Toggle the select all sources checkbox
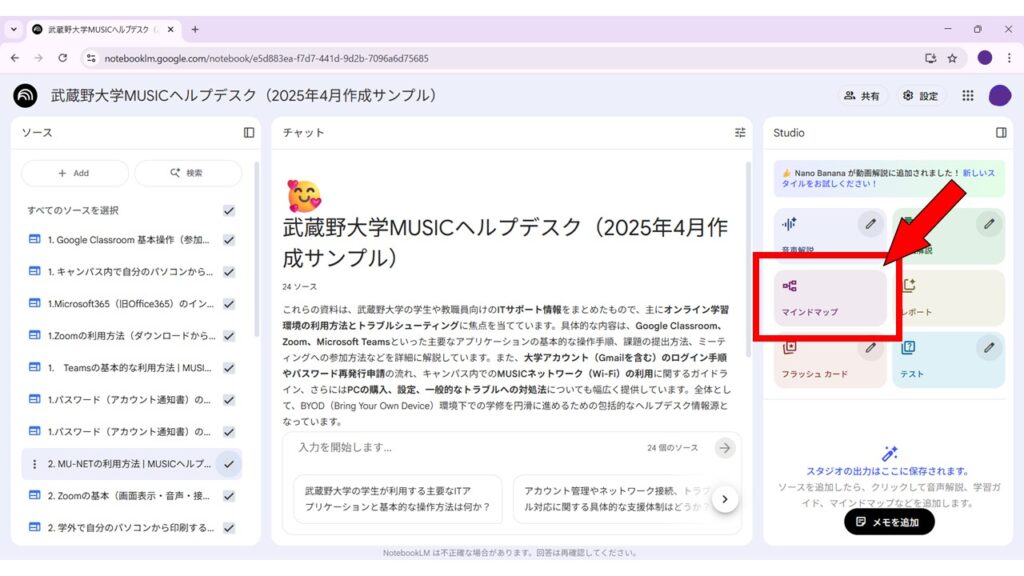Screen dimensions: 1024x576 [229, 210]
